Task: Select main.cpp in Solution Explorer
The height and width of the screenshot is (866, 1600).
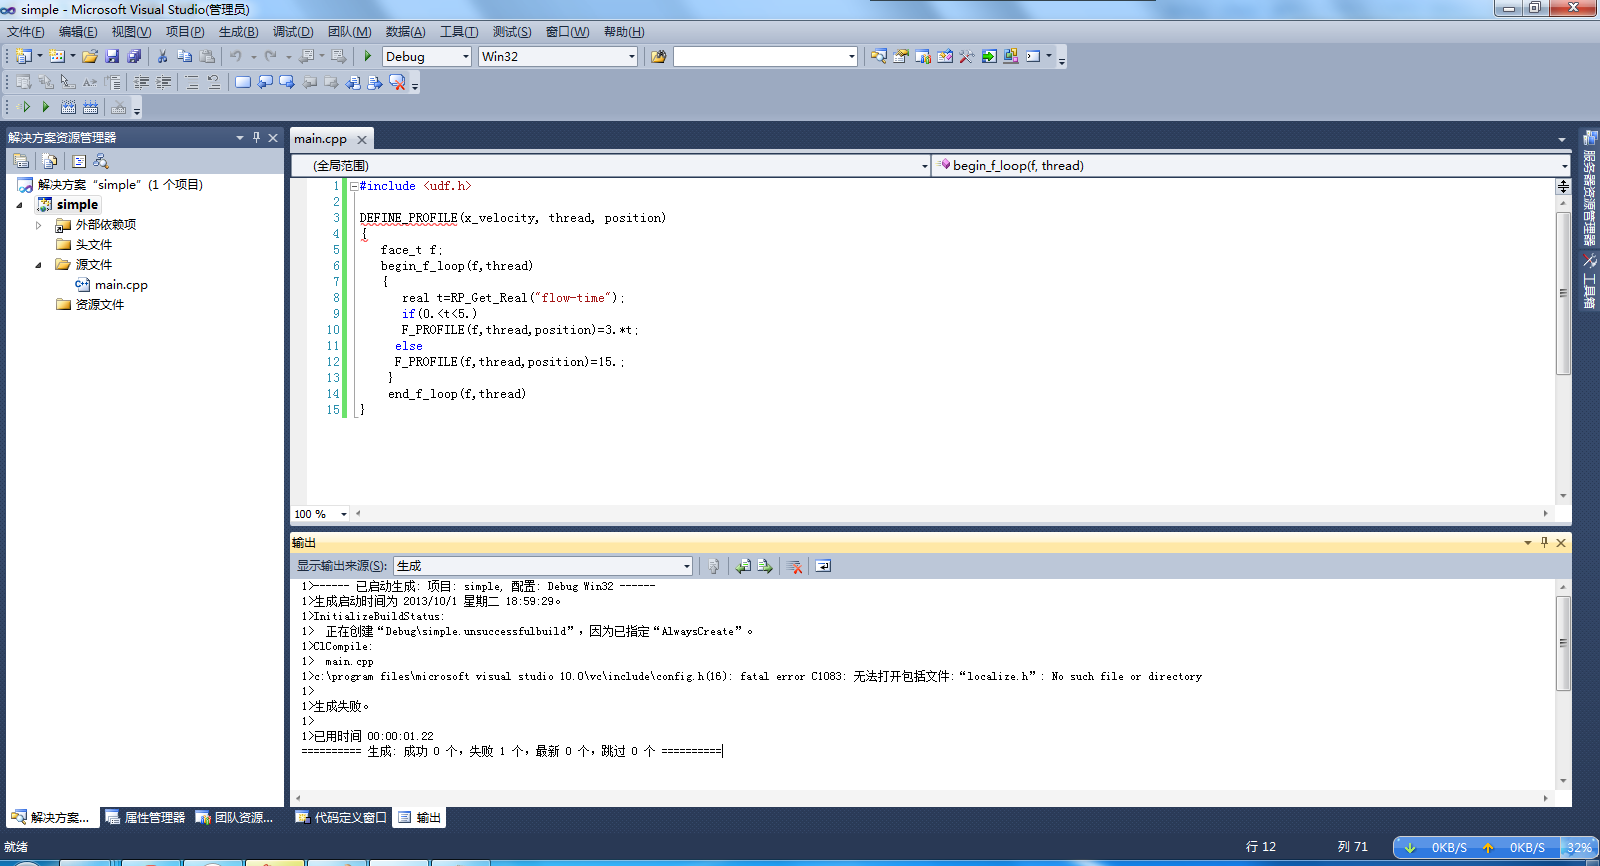Action: pos(121,285)
